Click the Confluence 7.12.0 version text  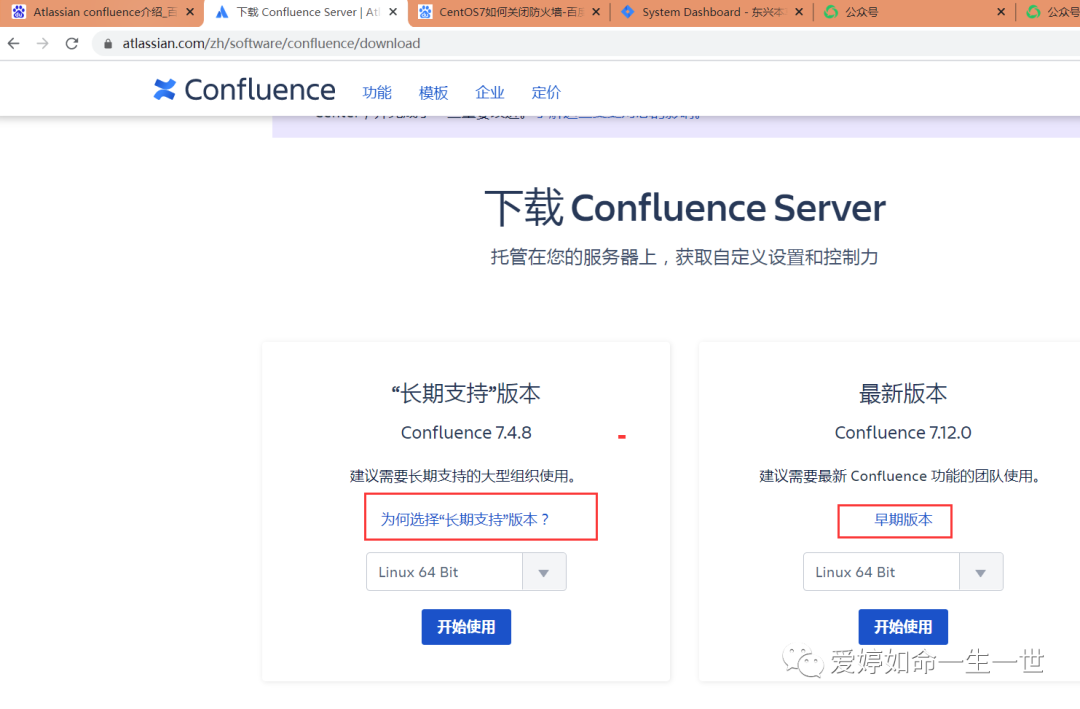(x=903, y=433)
